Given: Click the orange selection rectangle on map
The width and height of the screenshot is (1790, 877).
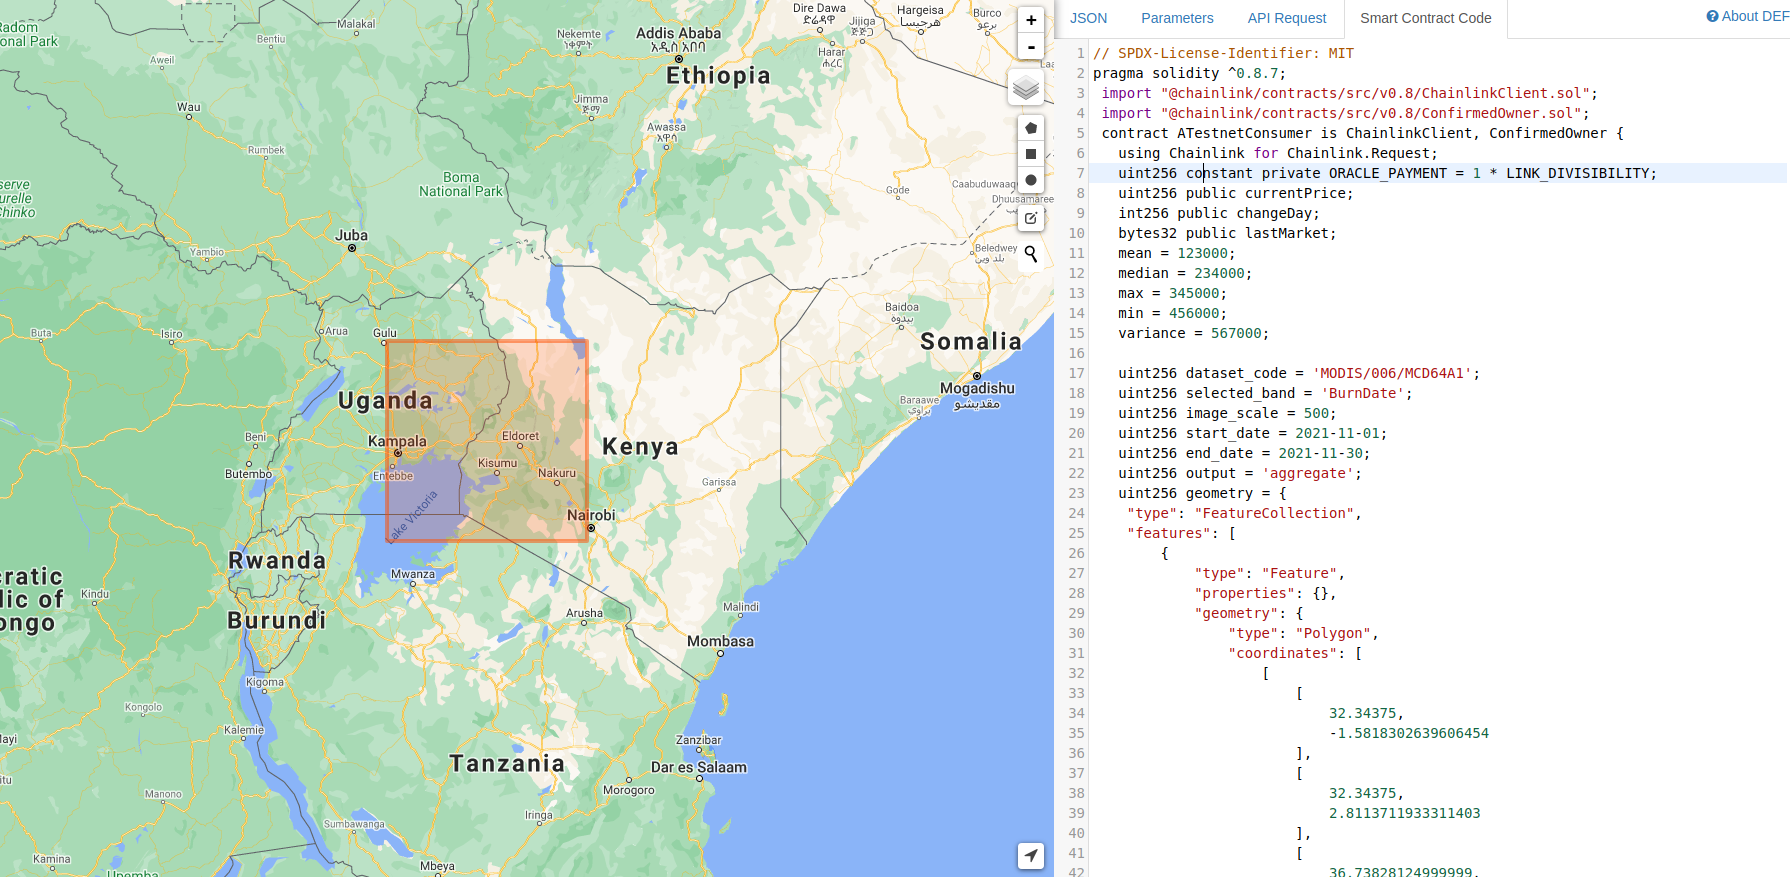Looking at the screenshot, I should point(487,441).
